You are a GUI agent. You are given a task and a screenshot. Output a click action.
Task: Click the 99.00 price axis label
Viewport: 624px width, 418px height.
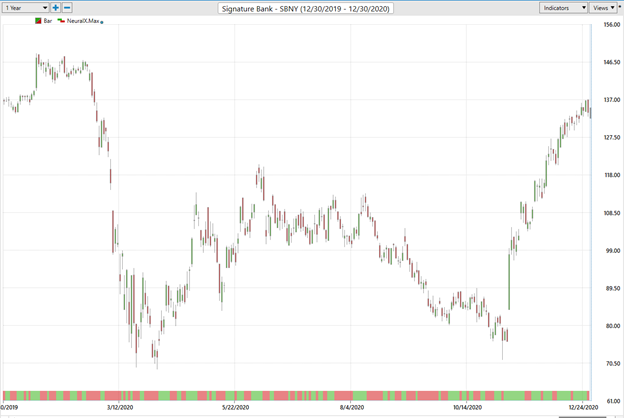click(612, 251)
